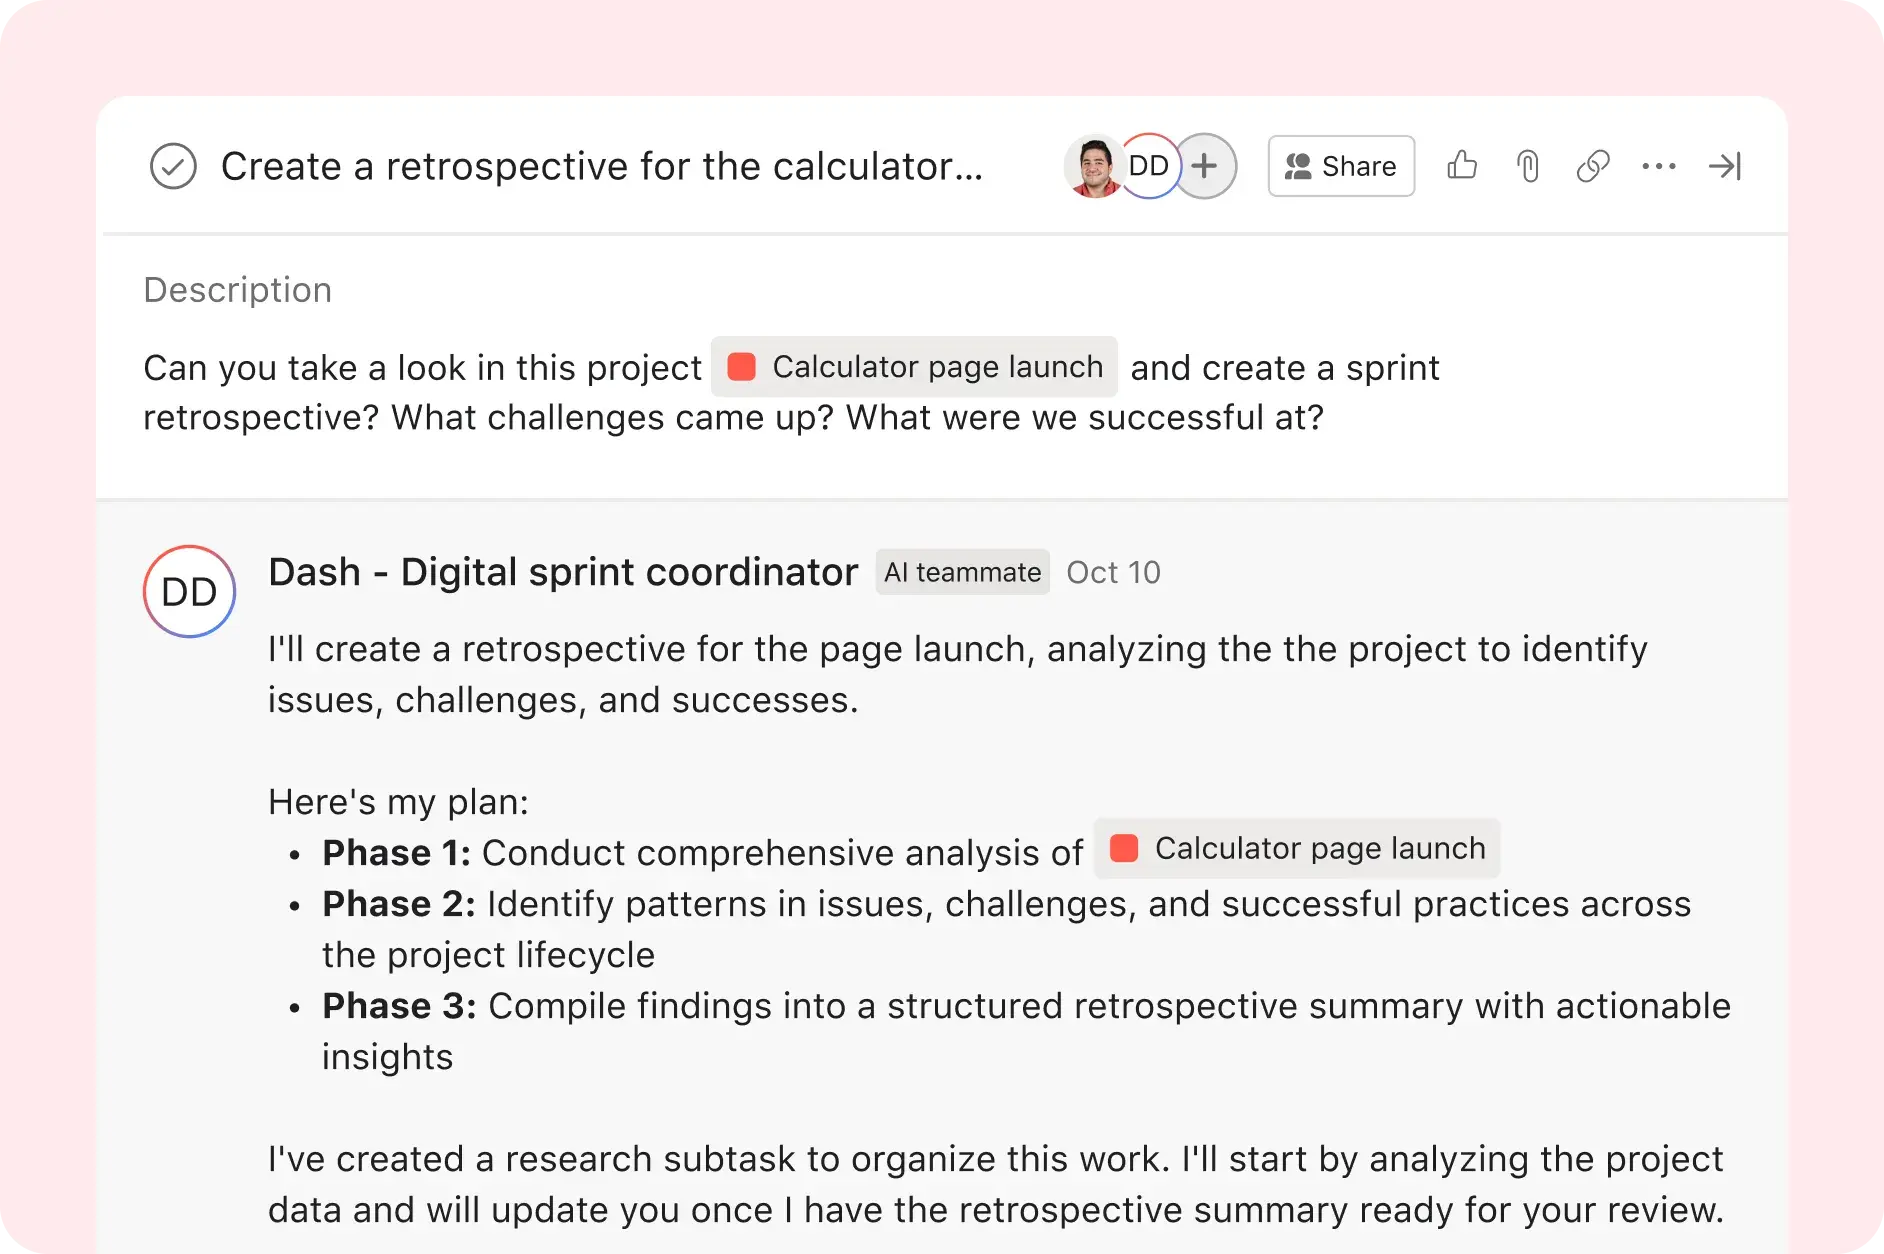
Task: Click Dash's DD avatar next to the comment
Action: [188, 591]
